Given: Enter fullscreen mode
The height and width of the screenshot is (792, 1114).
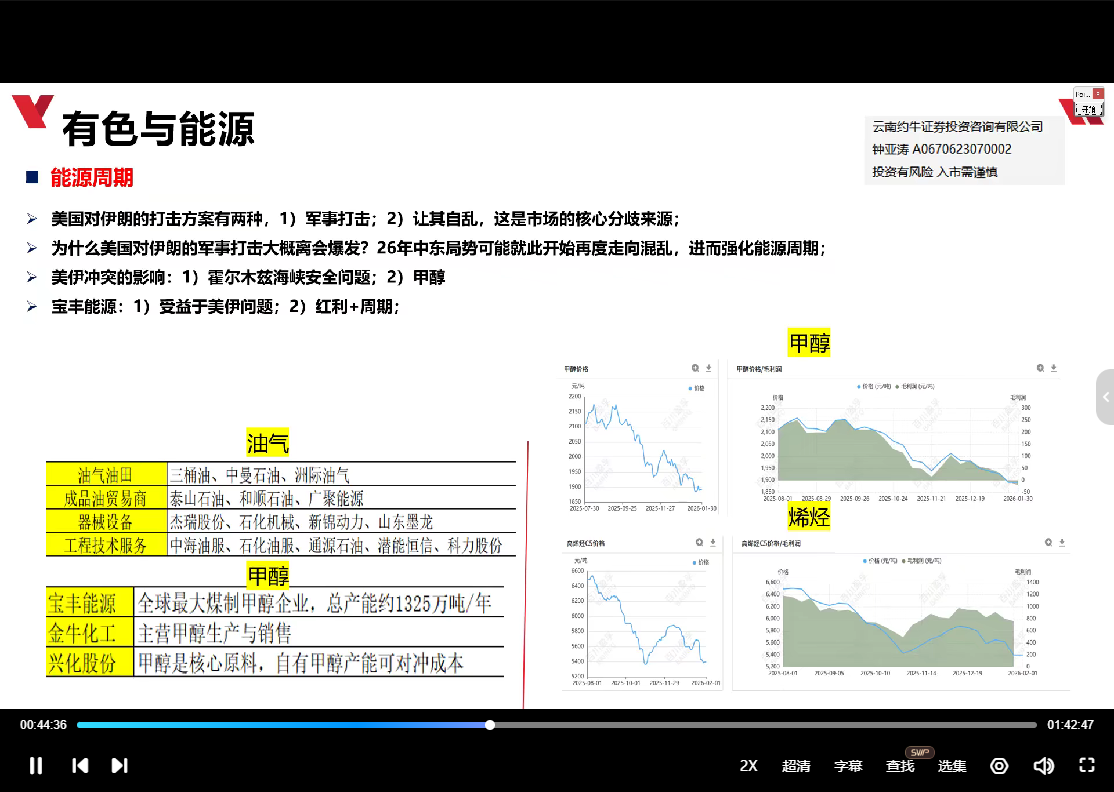Looking at the screenshot, I should coord(1087,765).
